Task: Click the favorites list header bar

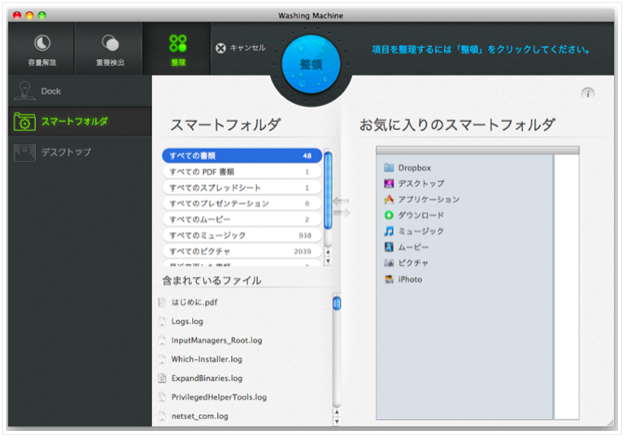Action: (477, 151)
